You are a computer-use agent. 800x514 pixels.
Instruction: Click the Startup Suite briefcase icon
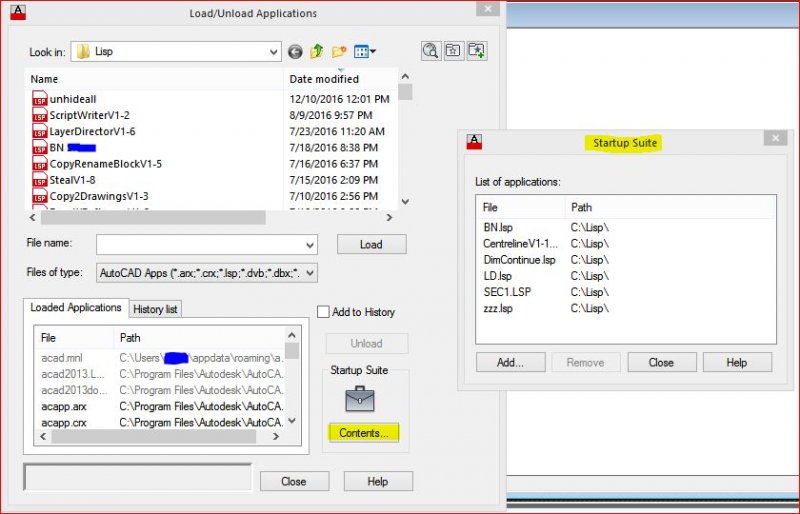[x=360, y=399]
